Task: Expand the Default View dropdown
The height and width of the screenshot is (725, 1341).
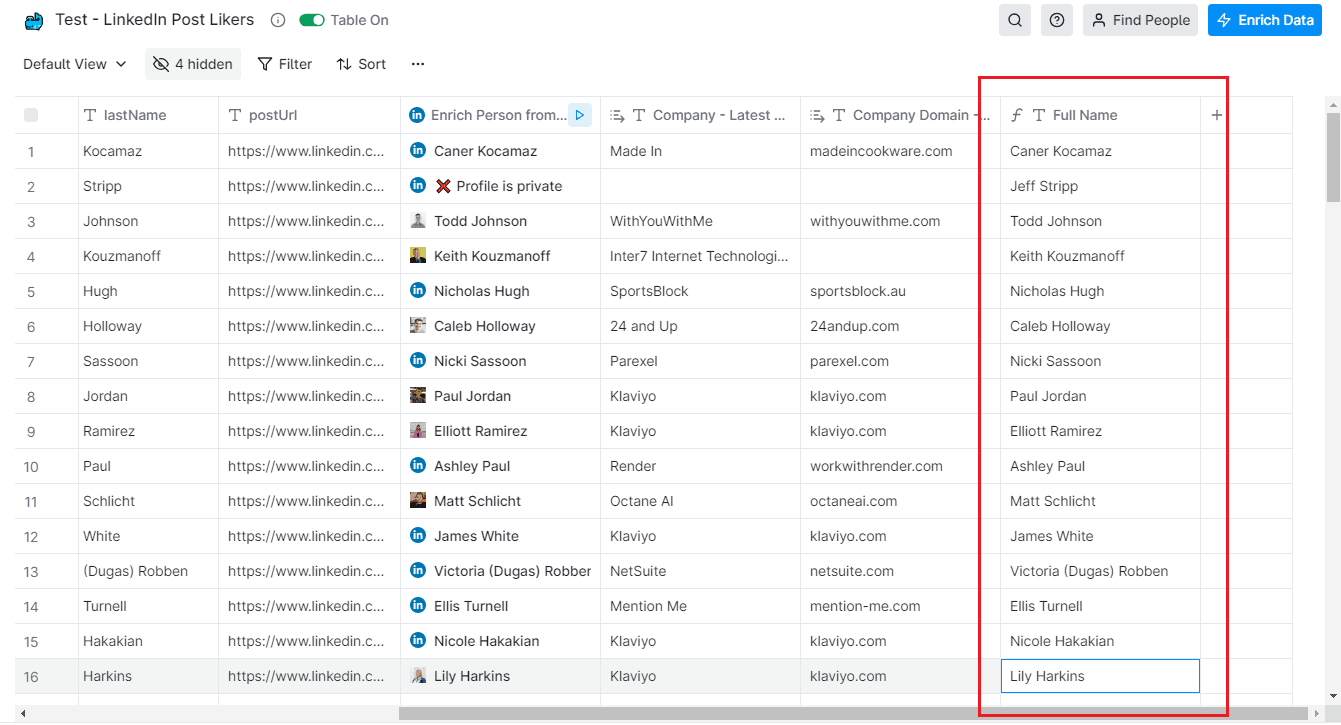Action: point(75,64)
